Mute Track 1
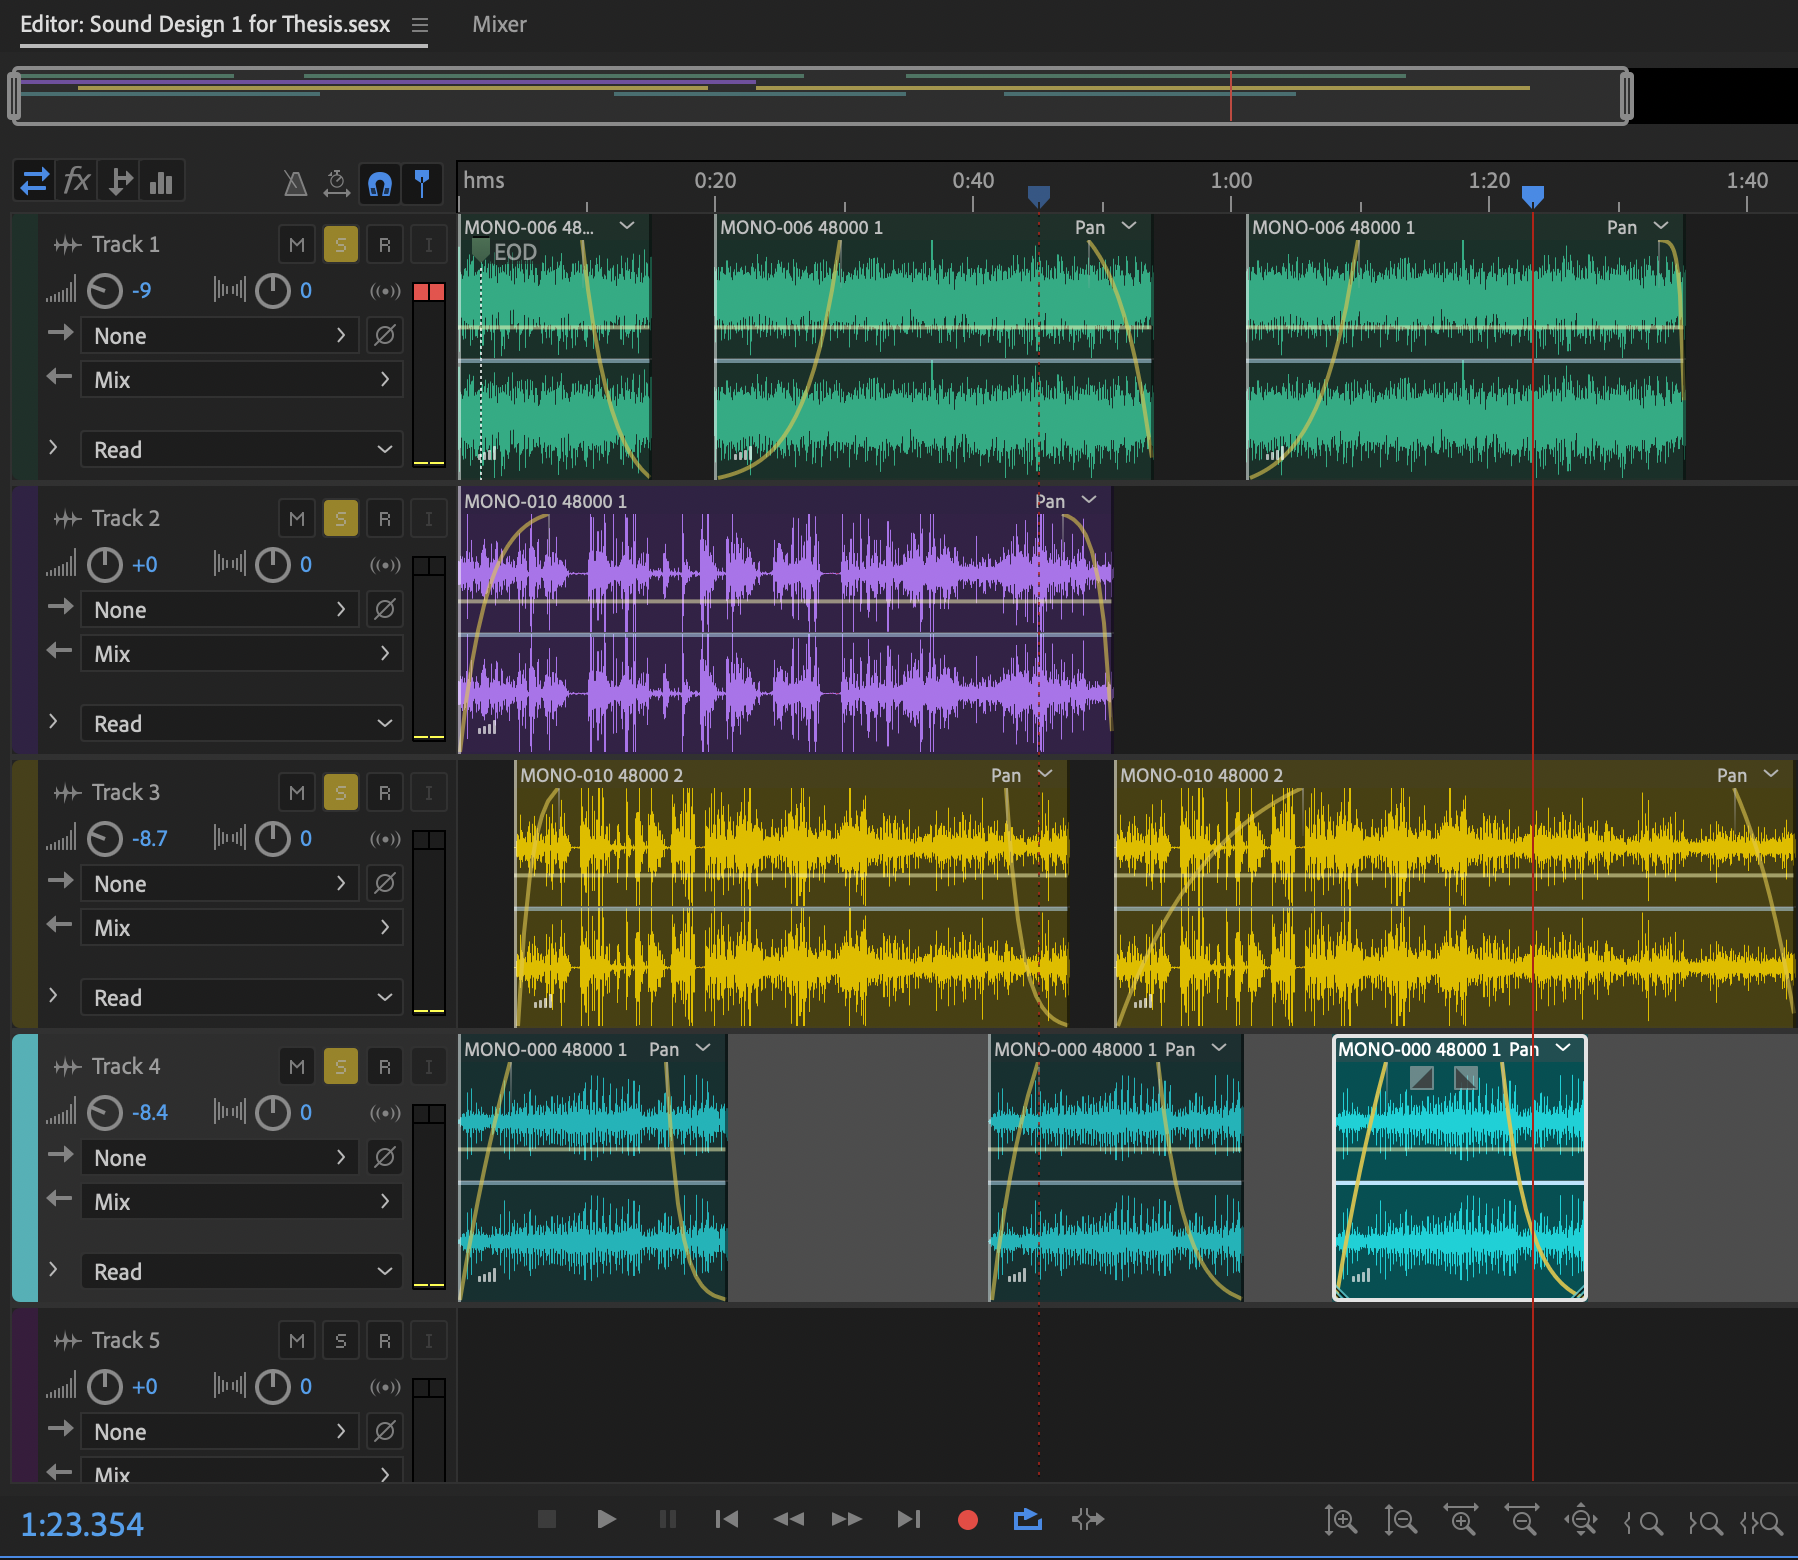 click(x=297, y=245)
